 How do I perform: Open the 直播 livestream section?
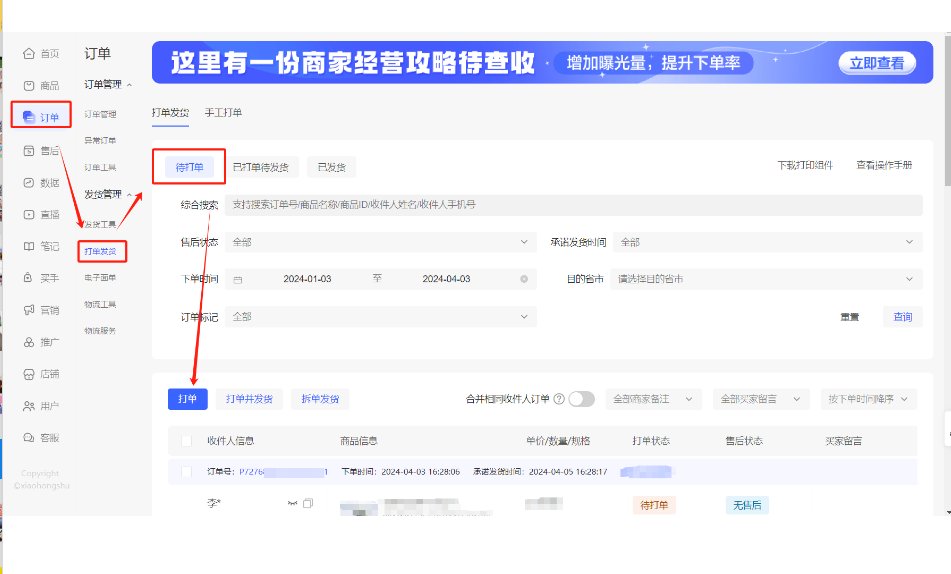pyautogui.click(x=30, y=214)
